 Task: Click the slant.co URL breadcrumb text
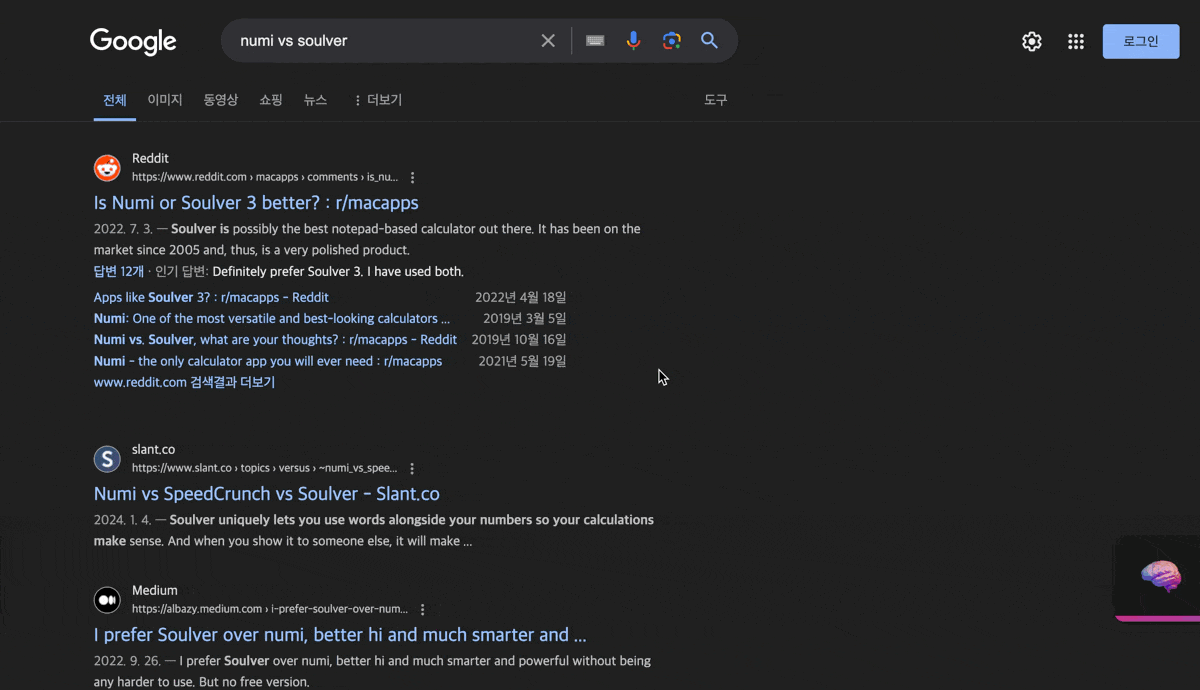pos(265,468)
